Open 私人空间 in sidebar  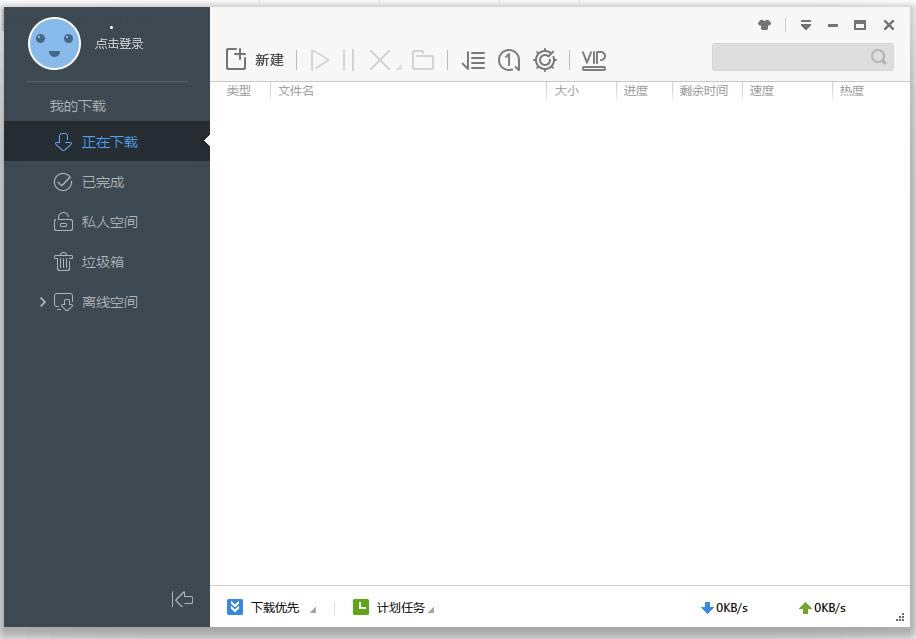pos(109,222)
